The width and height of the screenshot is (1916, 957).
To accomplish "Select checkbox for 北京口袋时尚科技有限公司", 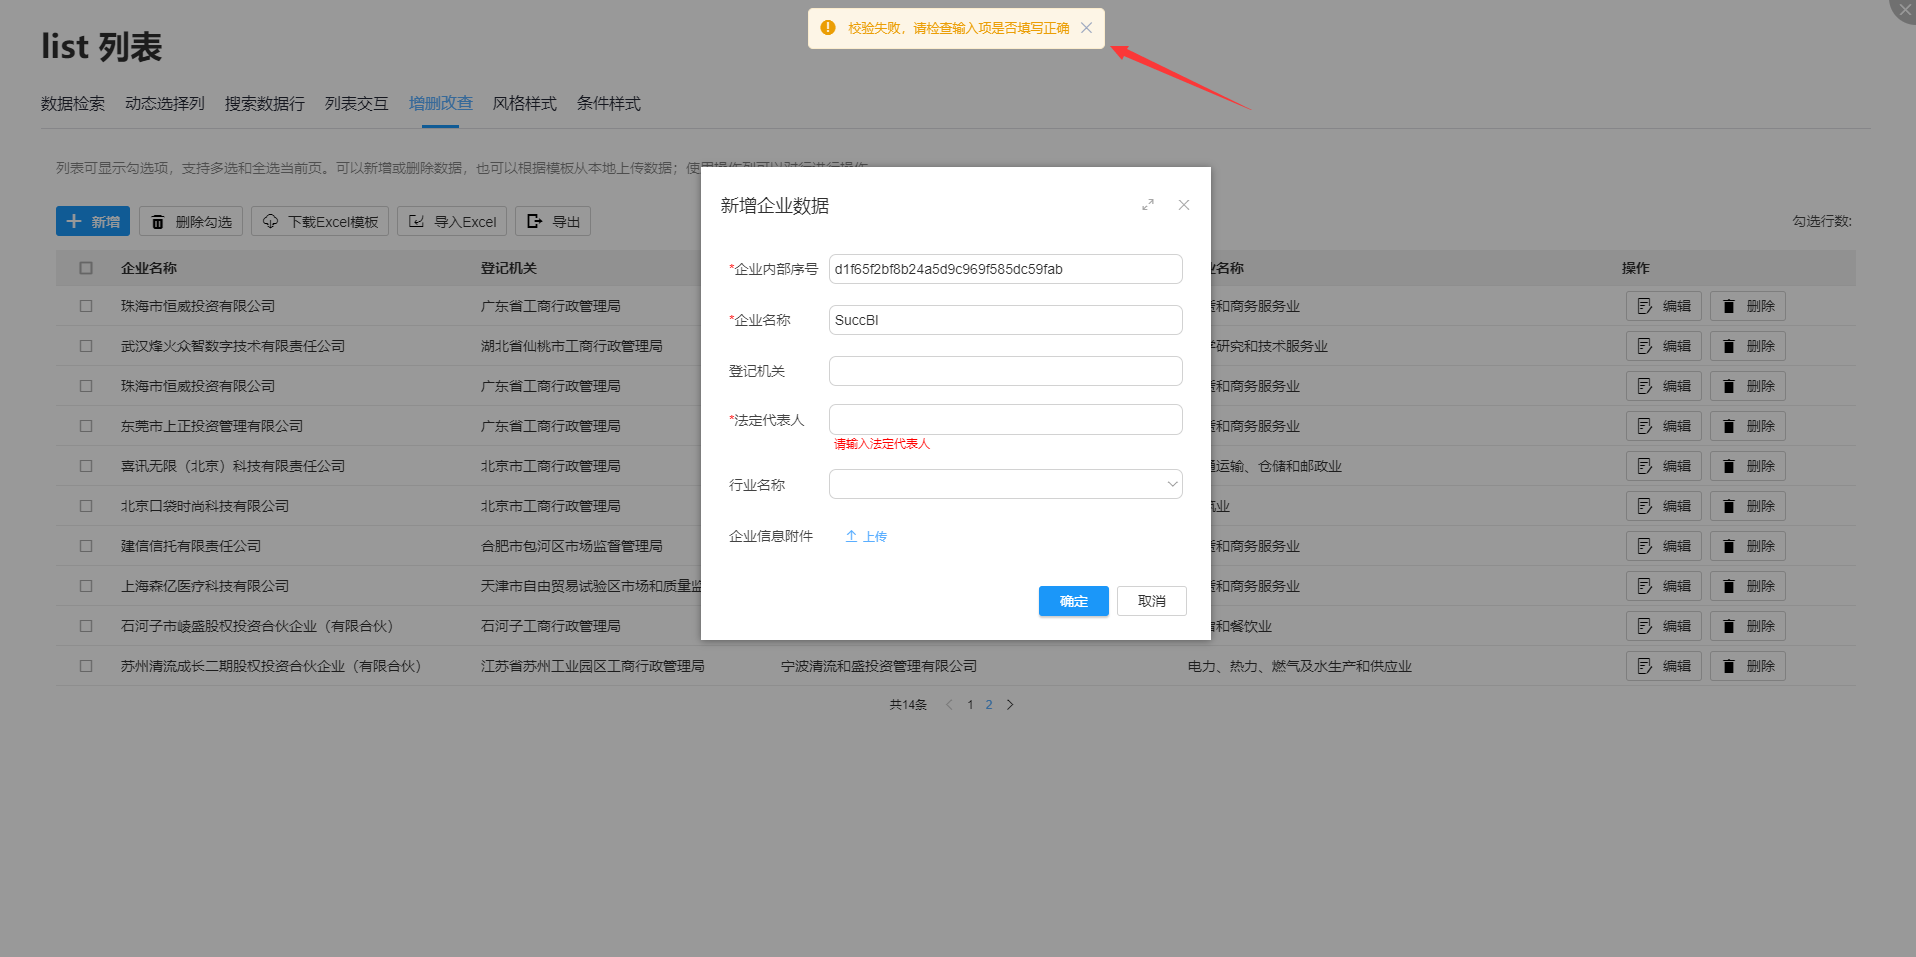I will point(86,506).
